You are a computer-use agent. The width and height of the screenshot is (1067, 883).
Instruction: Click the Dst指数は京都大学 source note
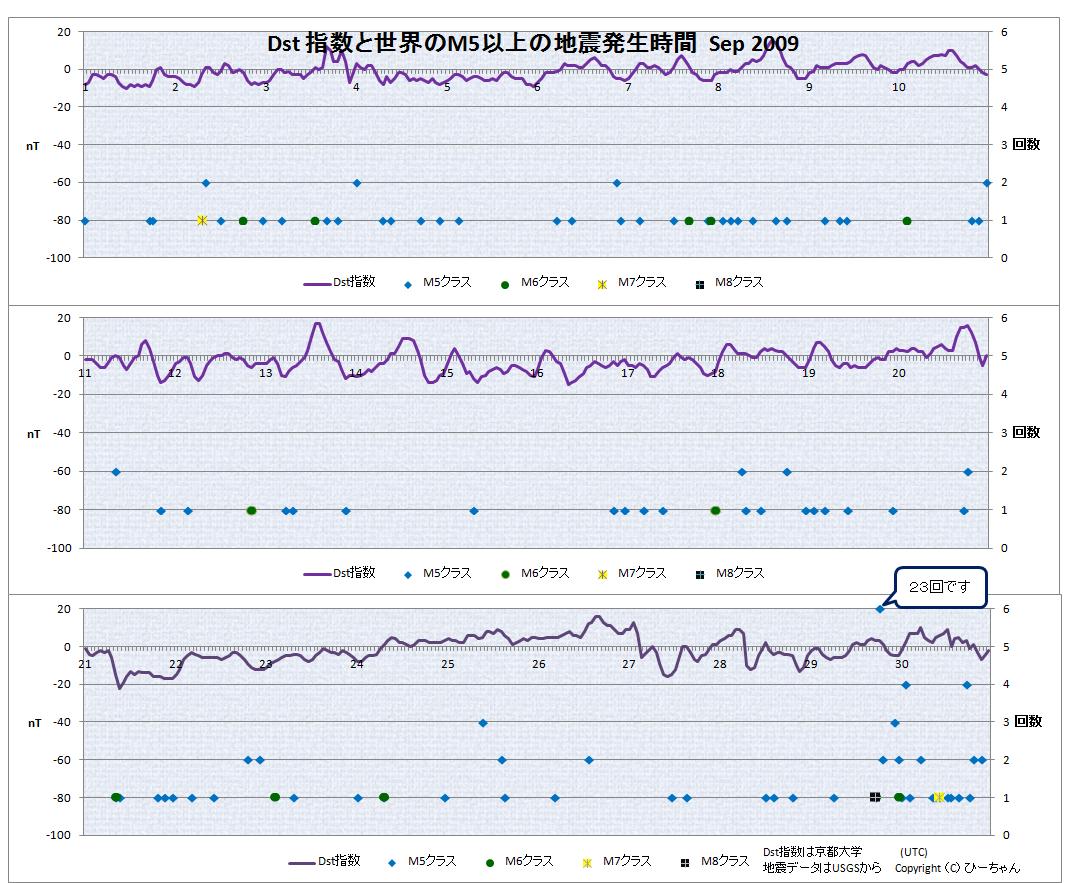tap(812, 852)
